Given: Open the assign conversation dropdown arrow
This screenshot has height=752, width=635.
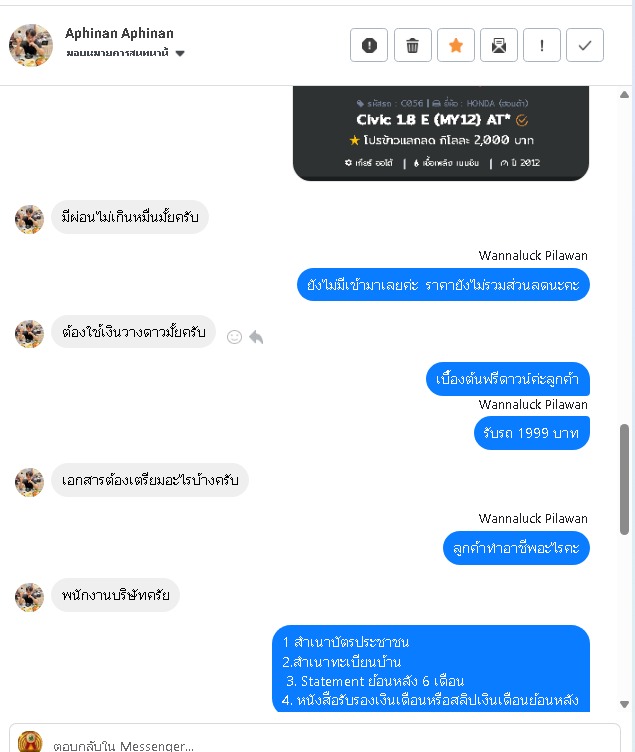Looking at the screenshot, I should [x=180, y=53].
